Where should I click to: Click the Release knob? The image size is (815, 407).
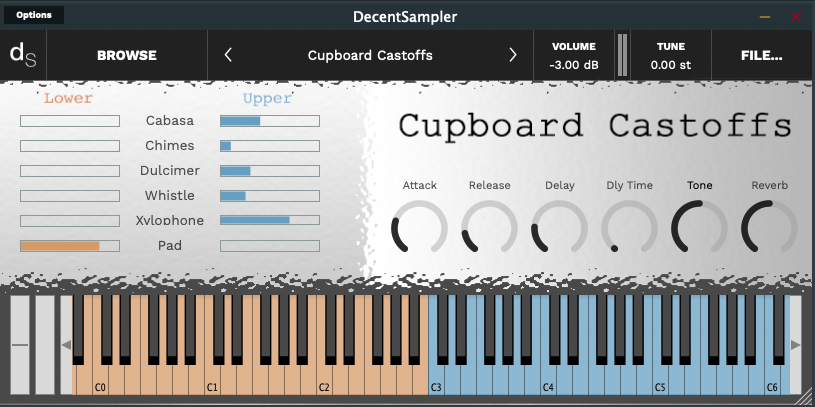pyautogui.click(x=489, y=228)
